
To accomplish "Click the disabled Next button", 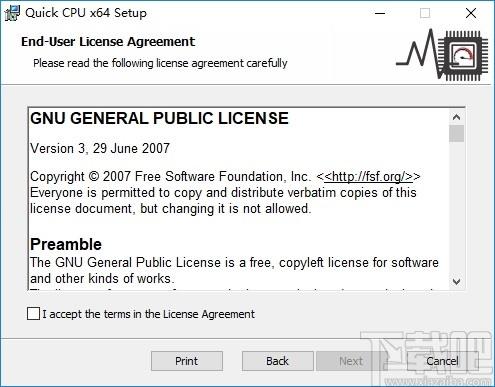I will pyautogui.click(x=351, y=361).
